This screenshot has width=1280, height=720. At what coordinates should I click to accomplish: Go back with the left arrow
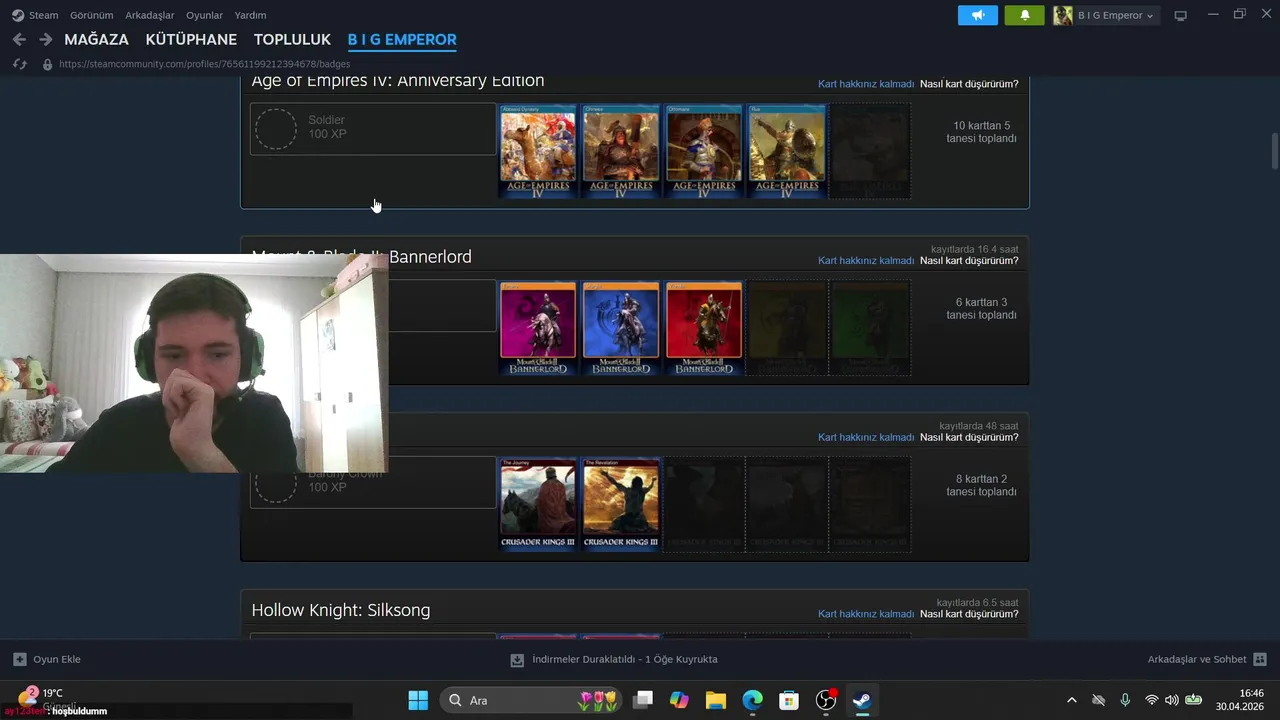pyautogui.click(x=19, y=40)
